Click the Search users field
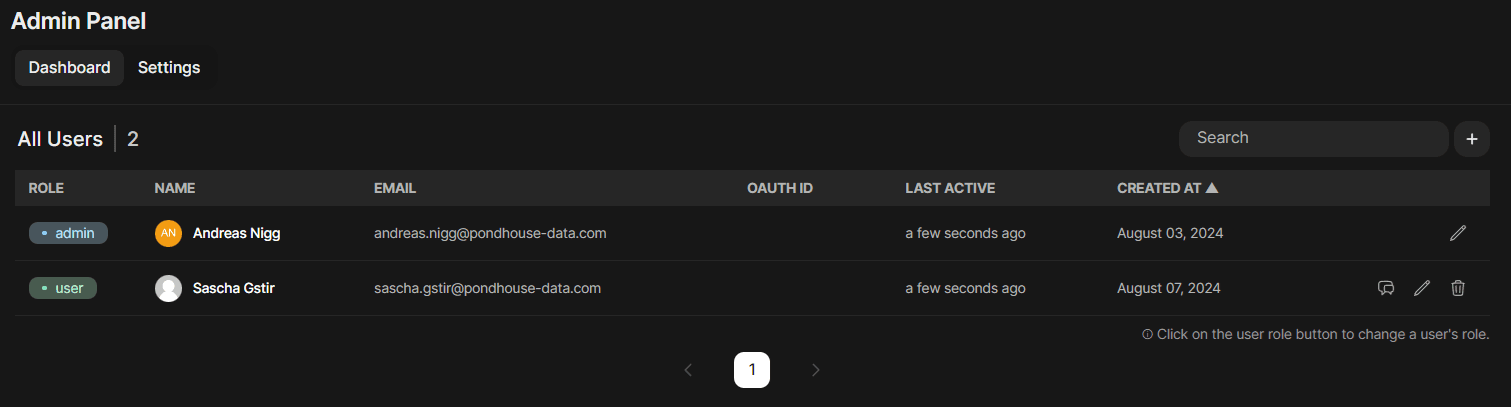 coord(1313,138)
